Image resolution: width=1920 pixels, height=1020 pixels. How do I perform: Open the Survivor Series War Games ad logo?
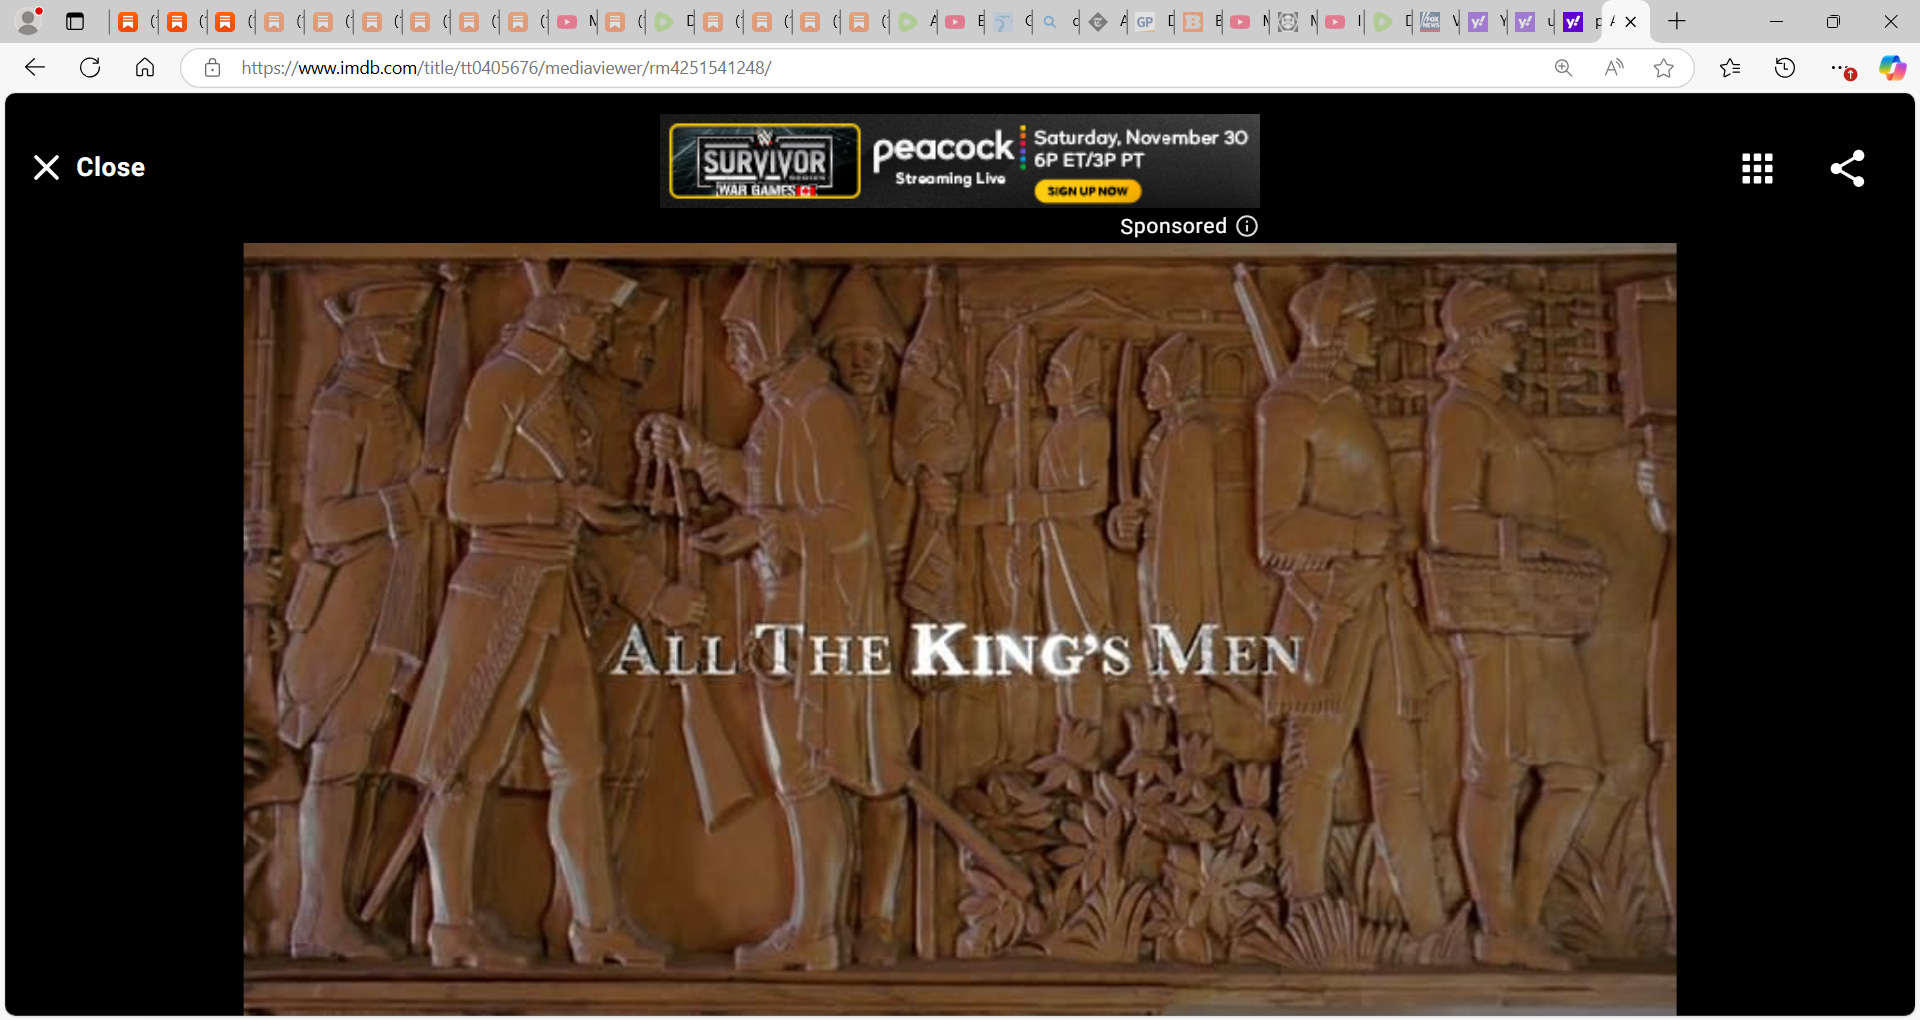(765, 161)
